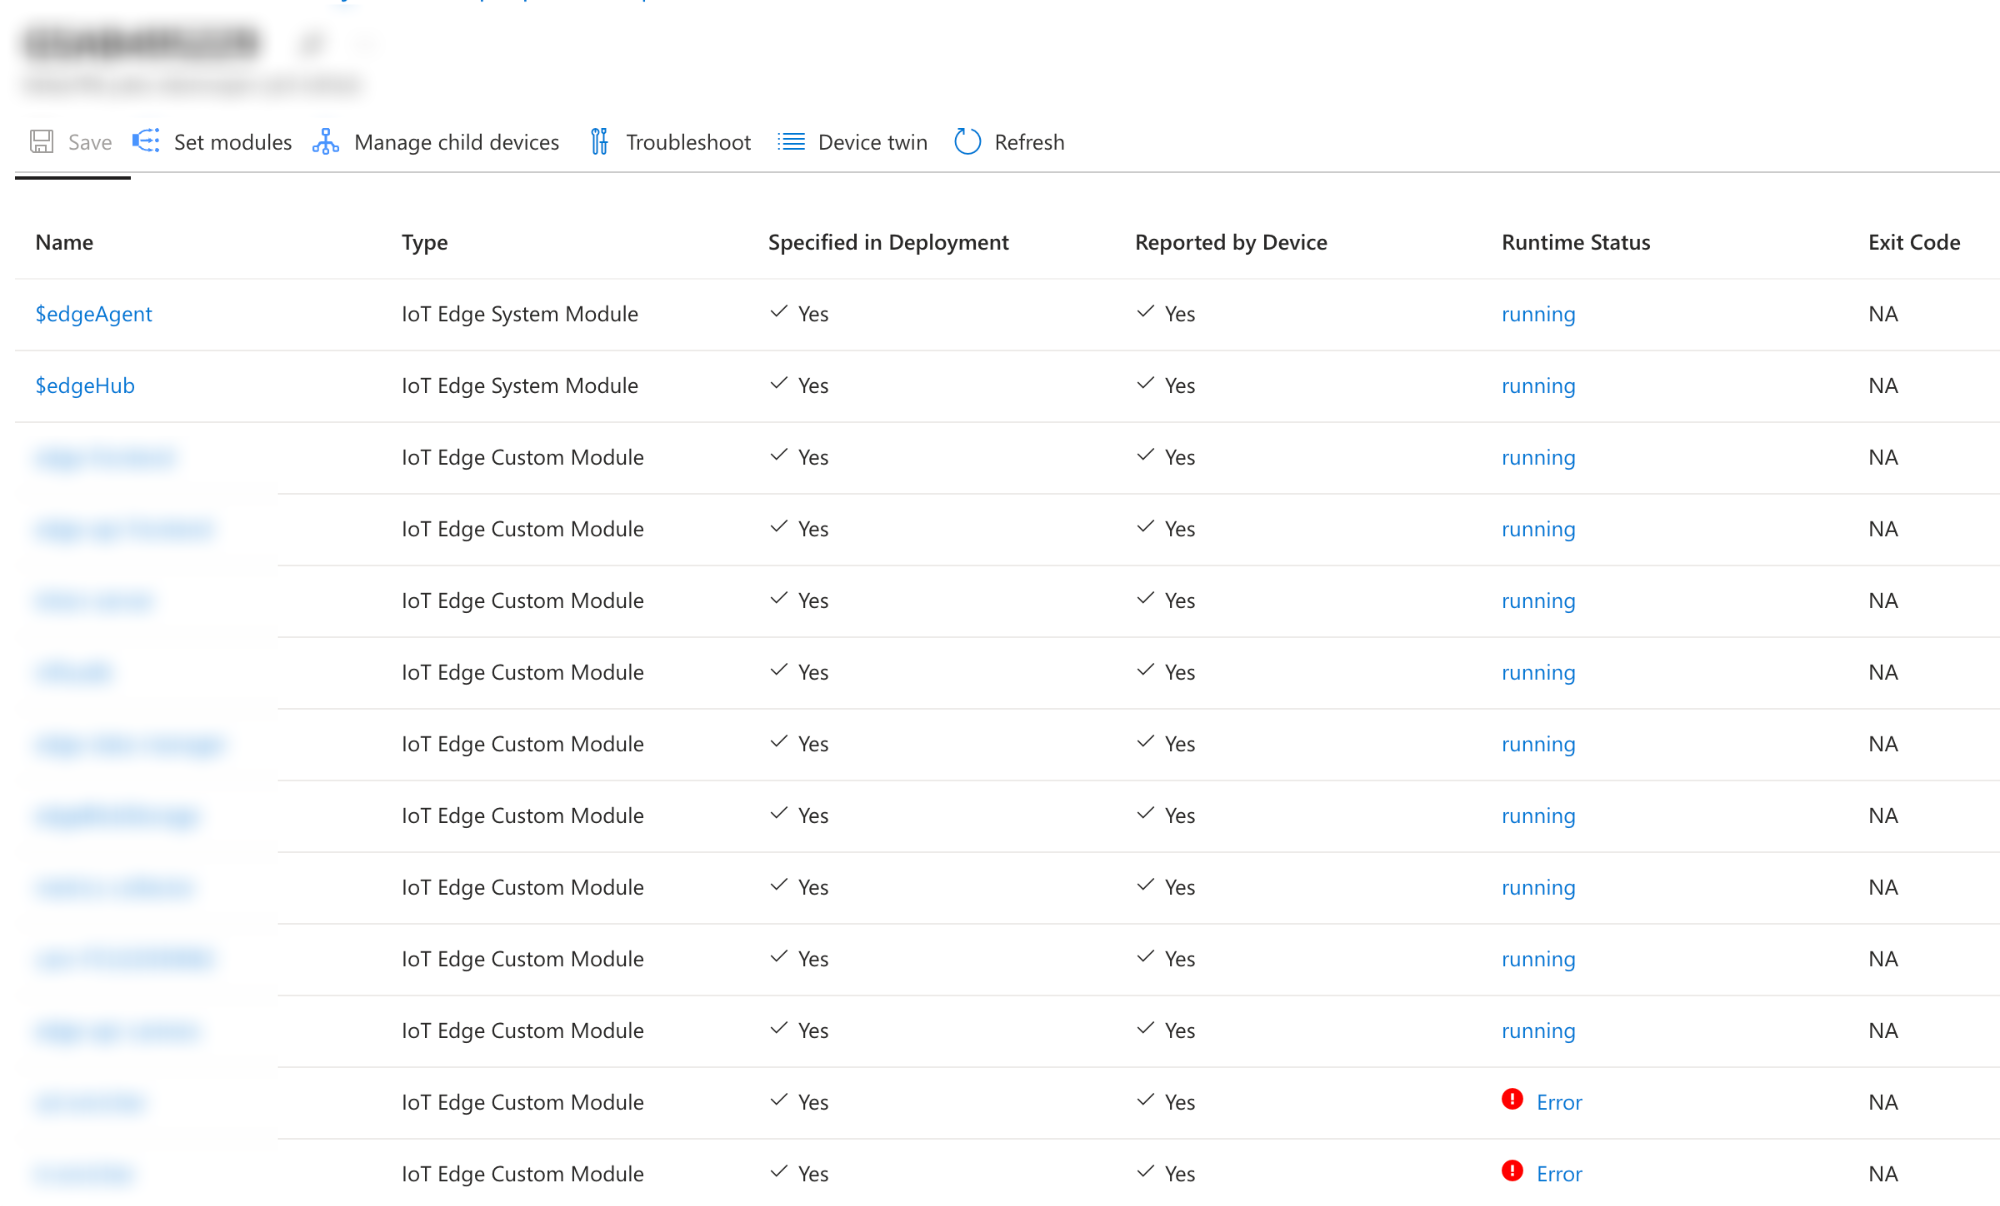The image size is (2000, 1206).
Task: Click the Yes checkmark for $edgeAgent deployment
Action: click(780, 311)
